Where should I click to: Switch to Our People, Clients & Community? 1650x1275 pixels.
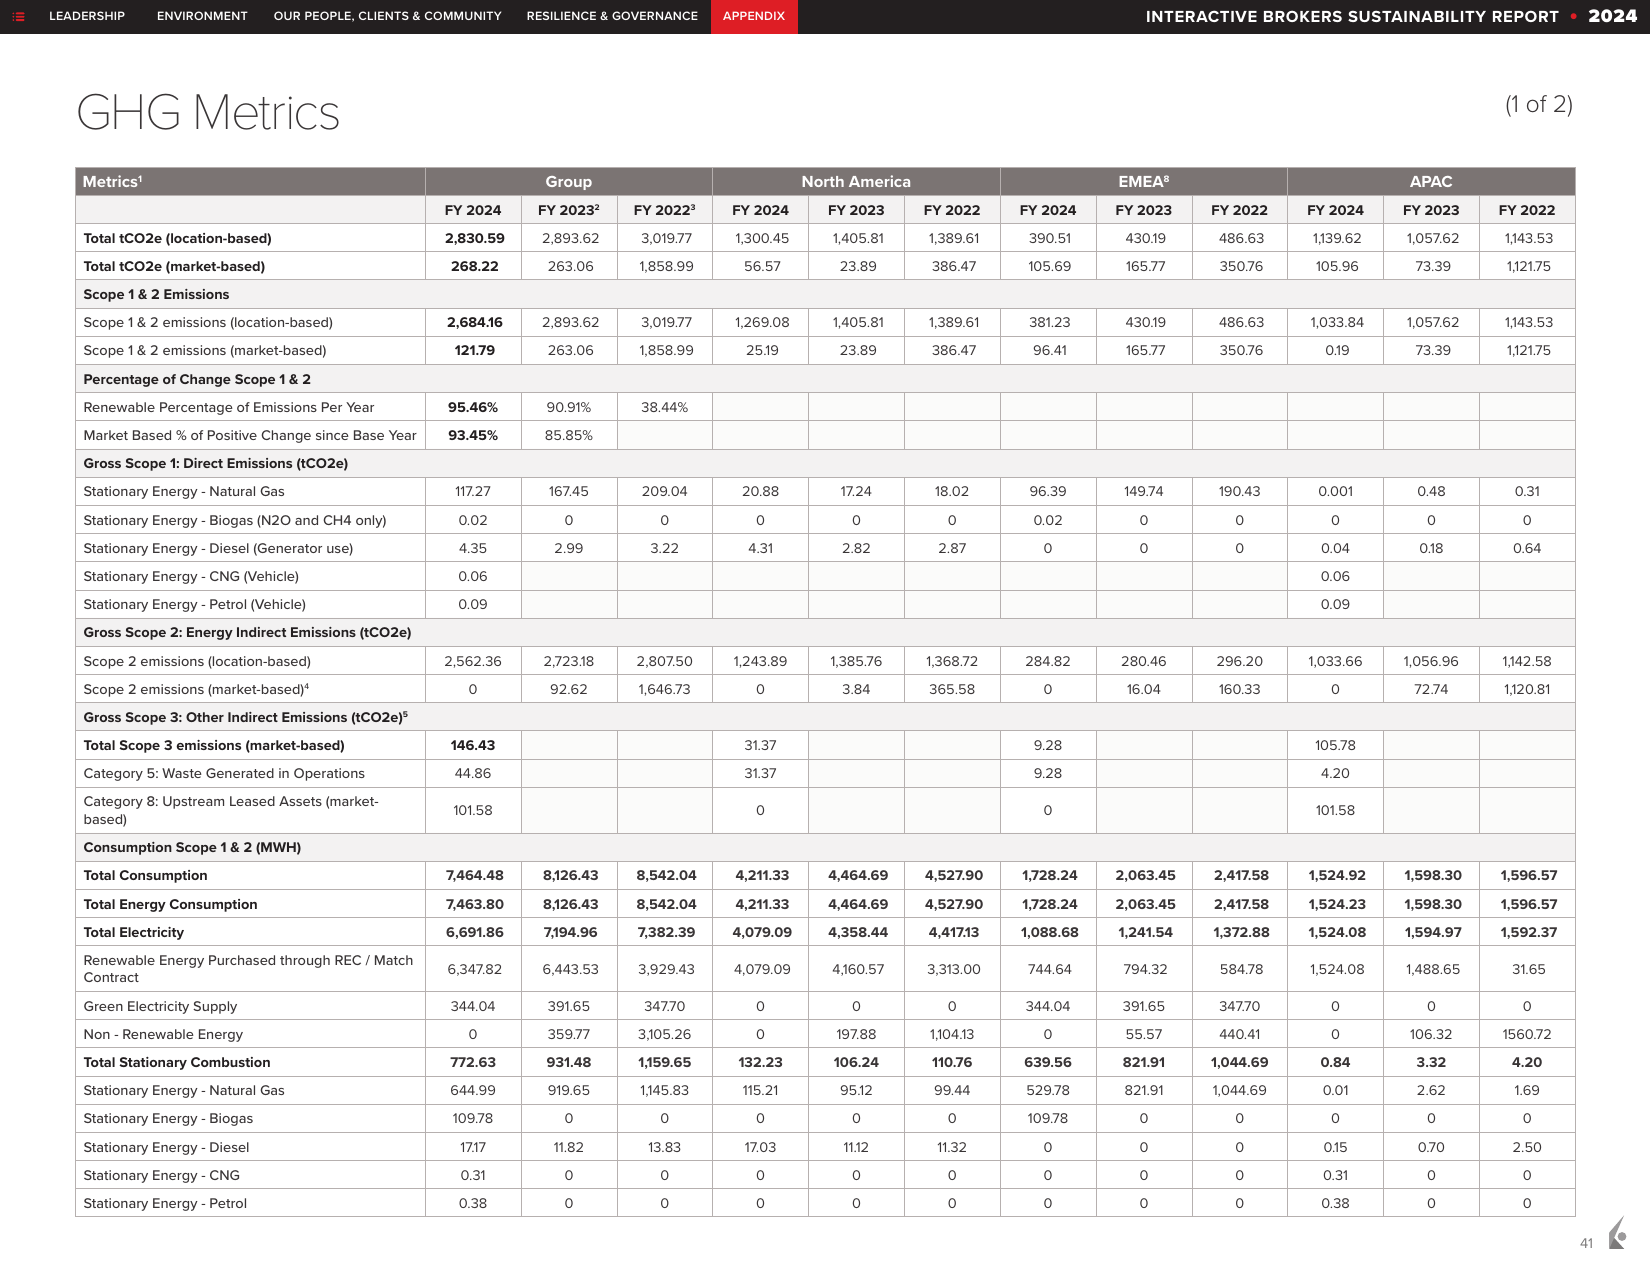(x=388, y=16)
